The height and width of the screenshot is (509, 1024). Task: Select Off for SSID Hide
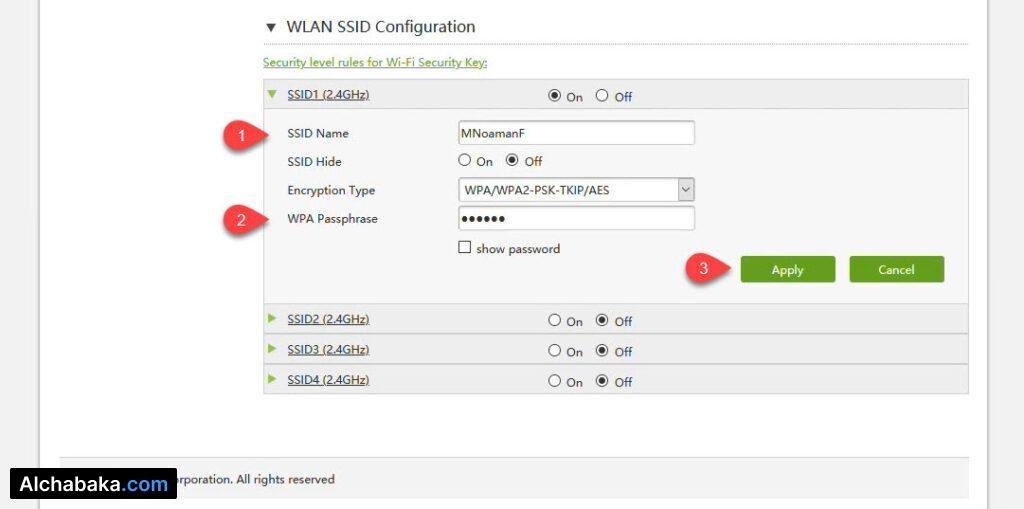(512, 160)
